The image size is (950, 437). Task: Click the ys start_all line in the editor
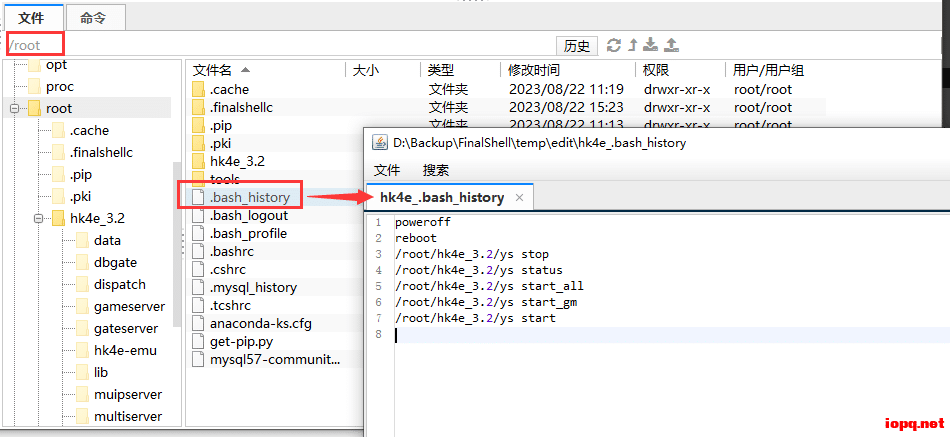[490, 286]
